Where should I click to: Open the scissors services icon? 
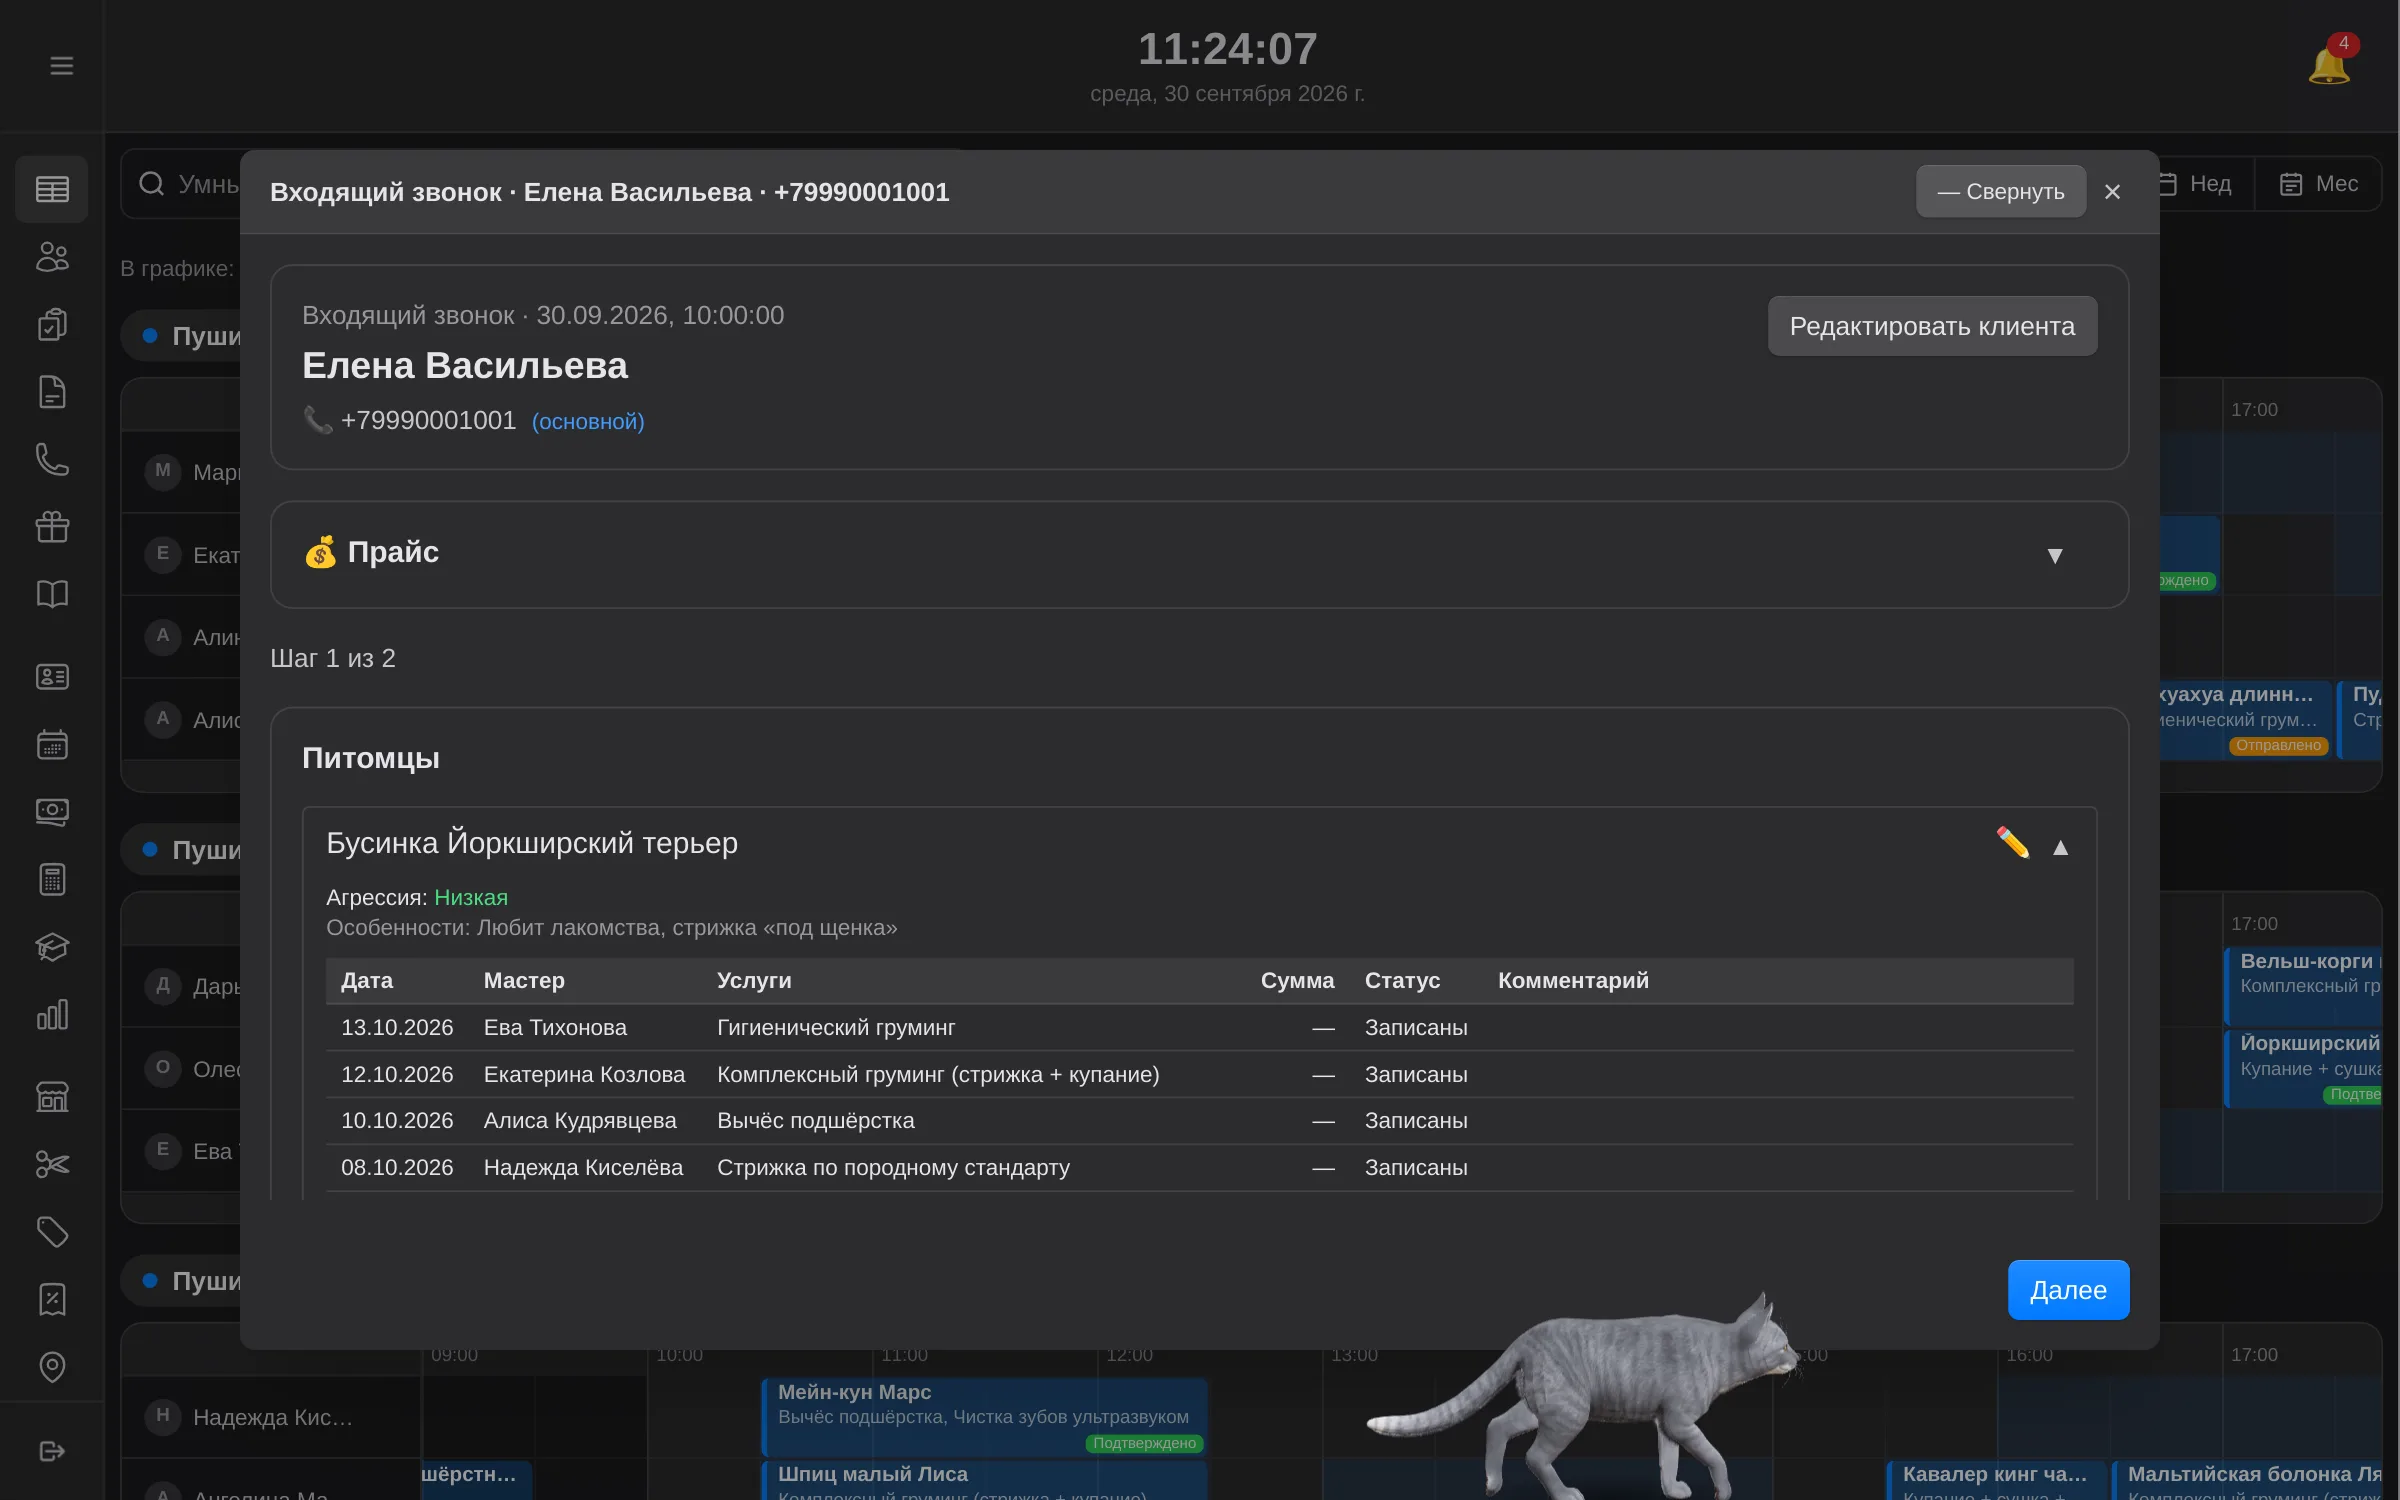52,1164
